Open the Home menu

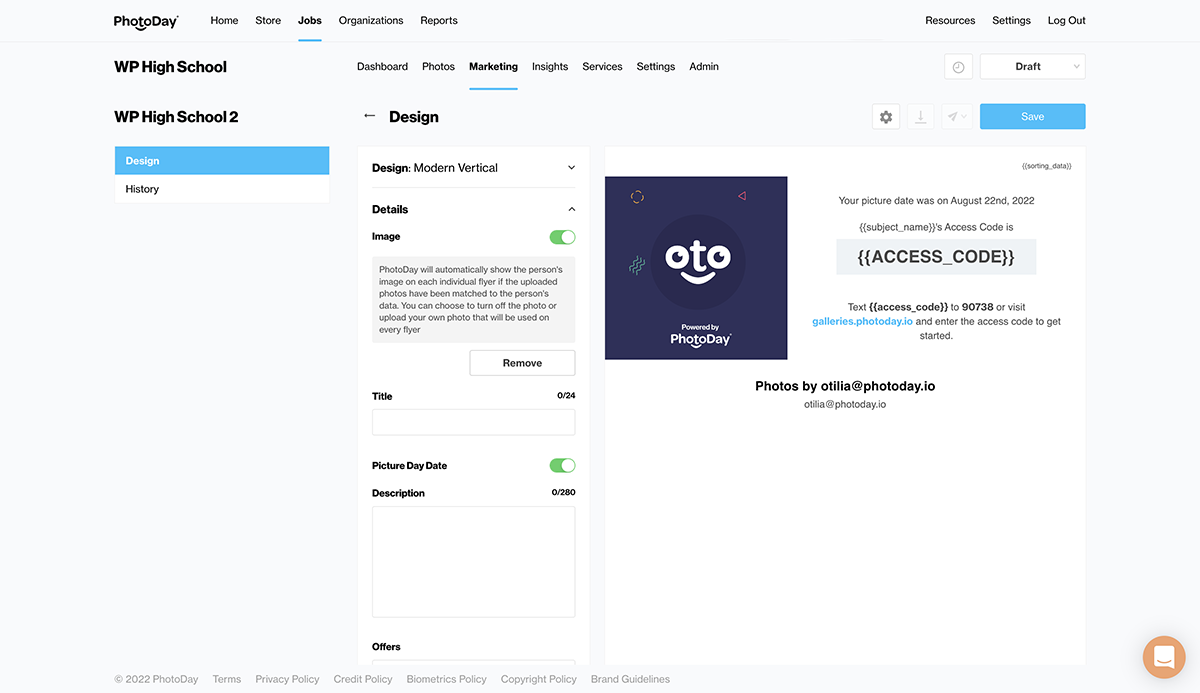click(224, 20)
